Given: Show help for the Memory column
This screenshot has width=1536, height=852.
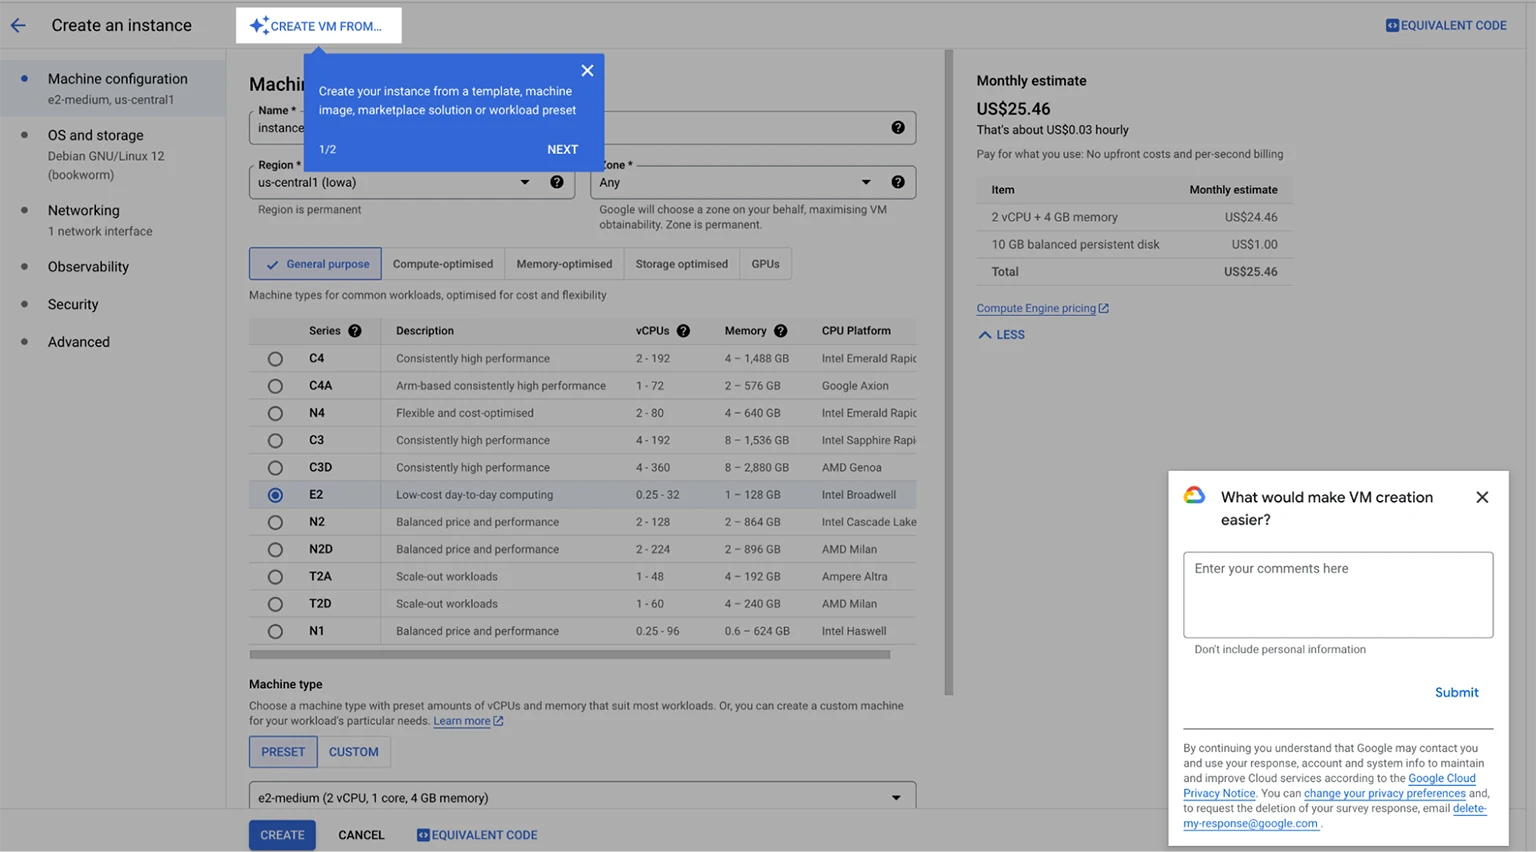Looking at the screenshot, I should [780, 331].
